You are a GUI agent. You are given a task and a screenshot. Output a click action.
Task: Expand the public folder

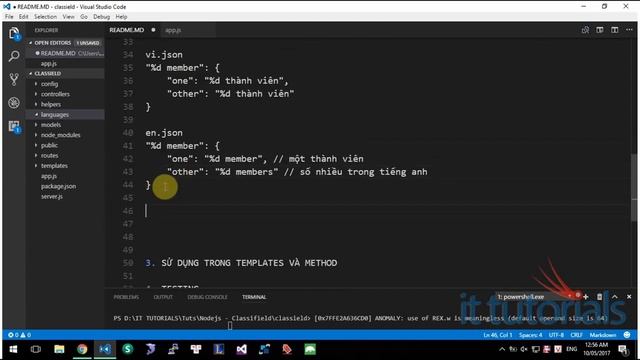[49, 145]
